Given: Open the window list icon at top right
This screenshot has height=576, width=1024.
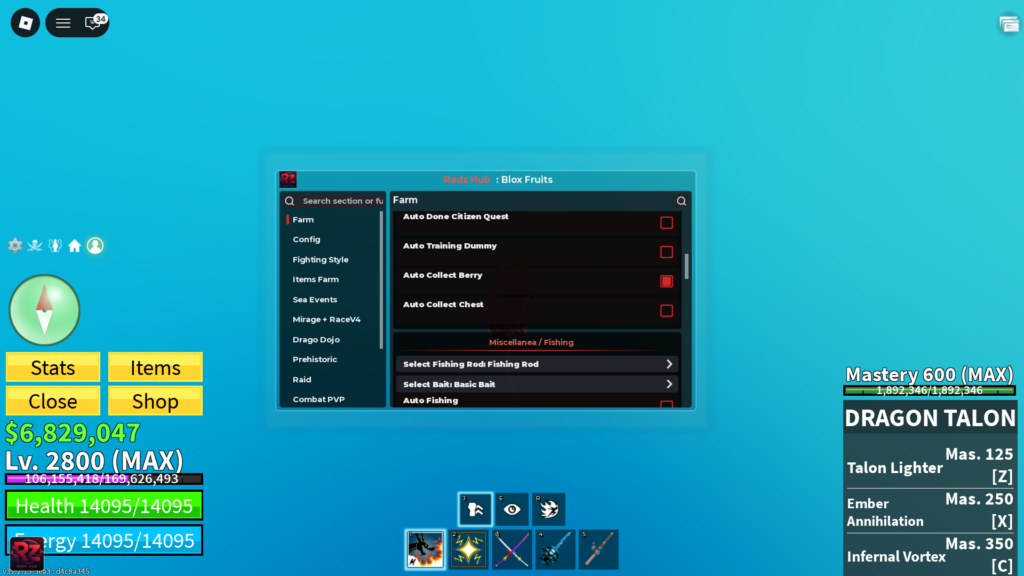Looking at the screenshot, I should click(1009, 24).
